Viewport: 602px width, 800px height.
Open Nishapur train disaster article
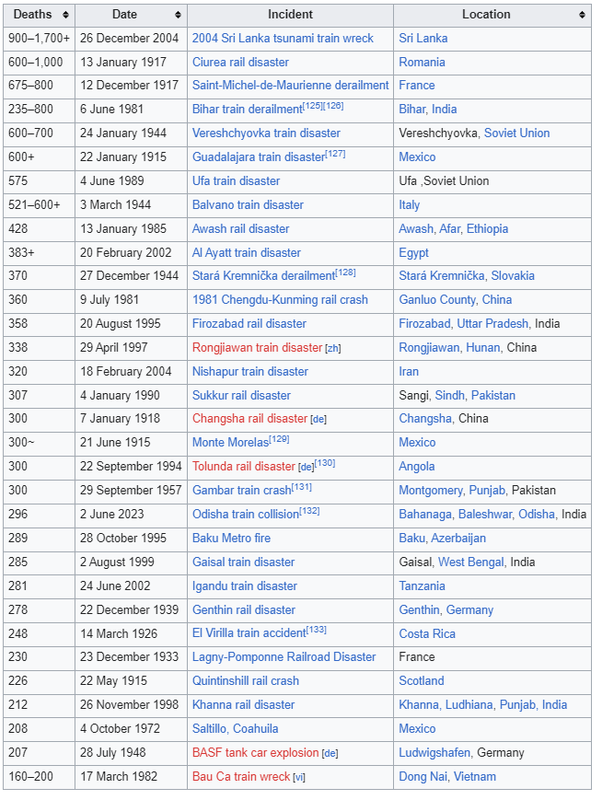pos(250,372)
